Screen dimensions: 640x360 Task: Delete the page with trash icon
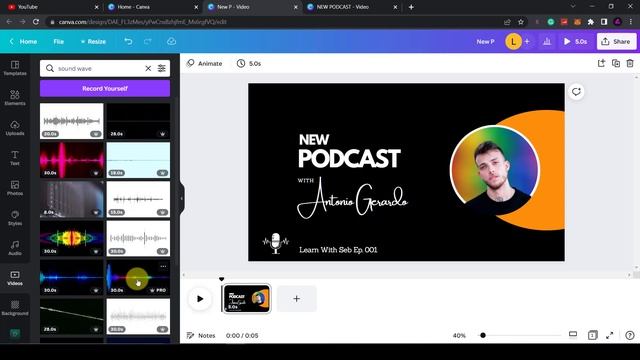coord(630,63)
